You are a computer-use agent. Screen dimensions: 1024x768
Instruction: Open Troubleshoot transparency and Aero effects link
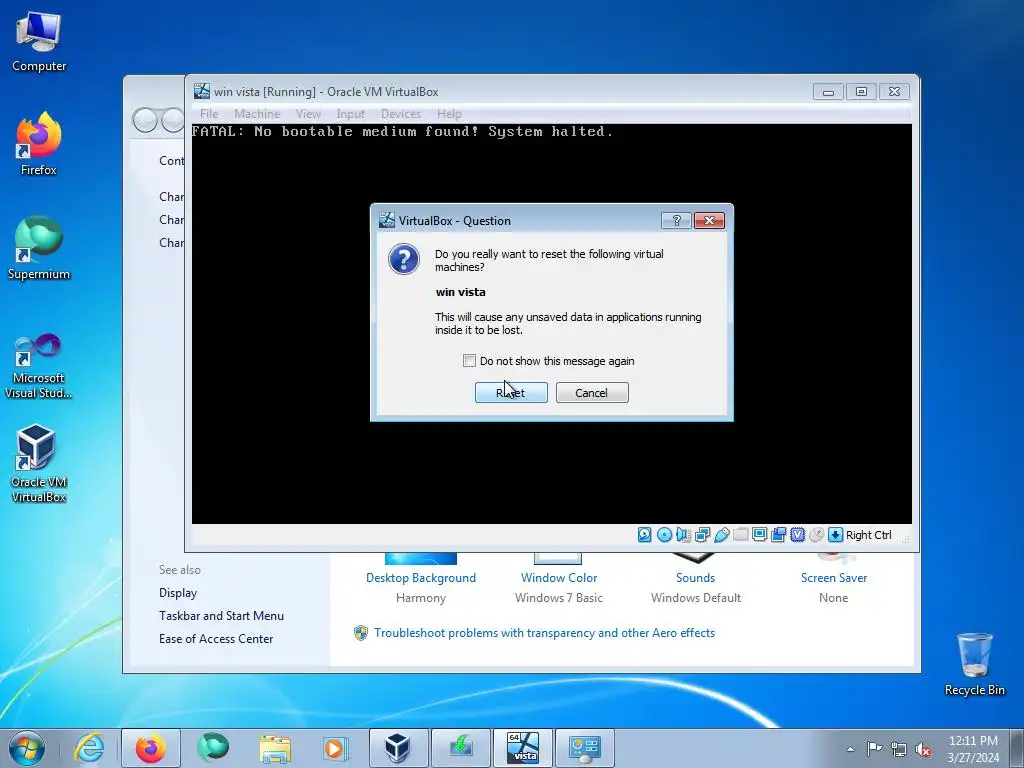[544, 633]
